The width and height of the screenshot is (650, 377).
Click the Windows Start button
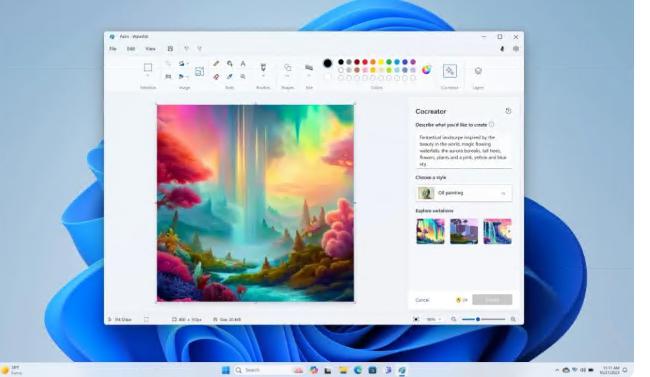point(226,370)
